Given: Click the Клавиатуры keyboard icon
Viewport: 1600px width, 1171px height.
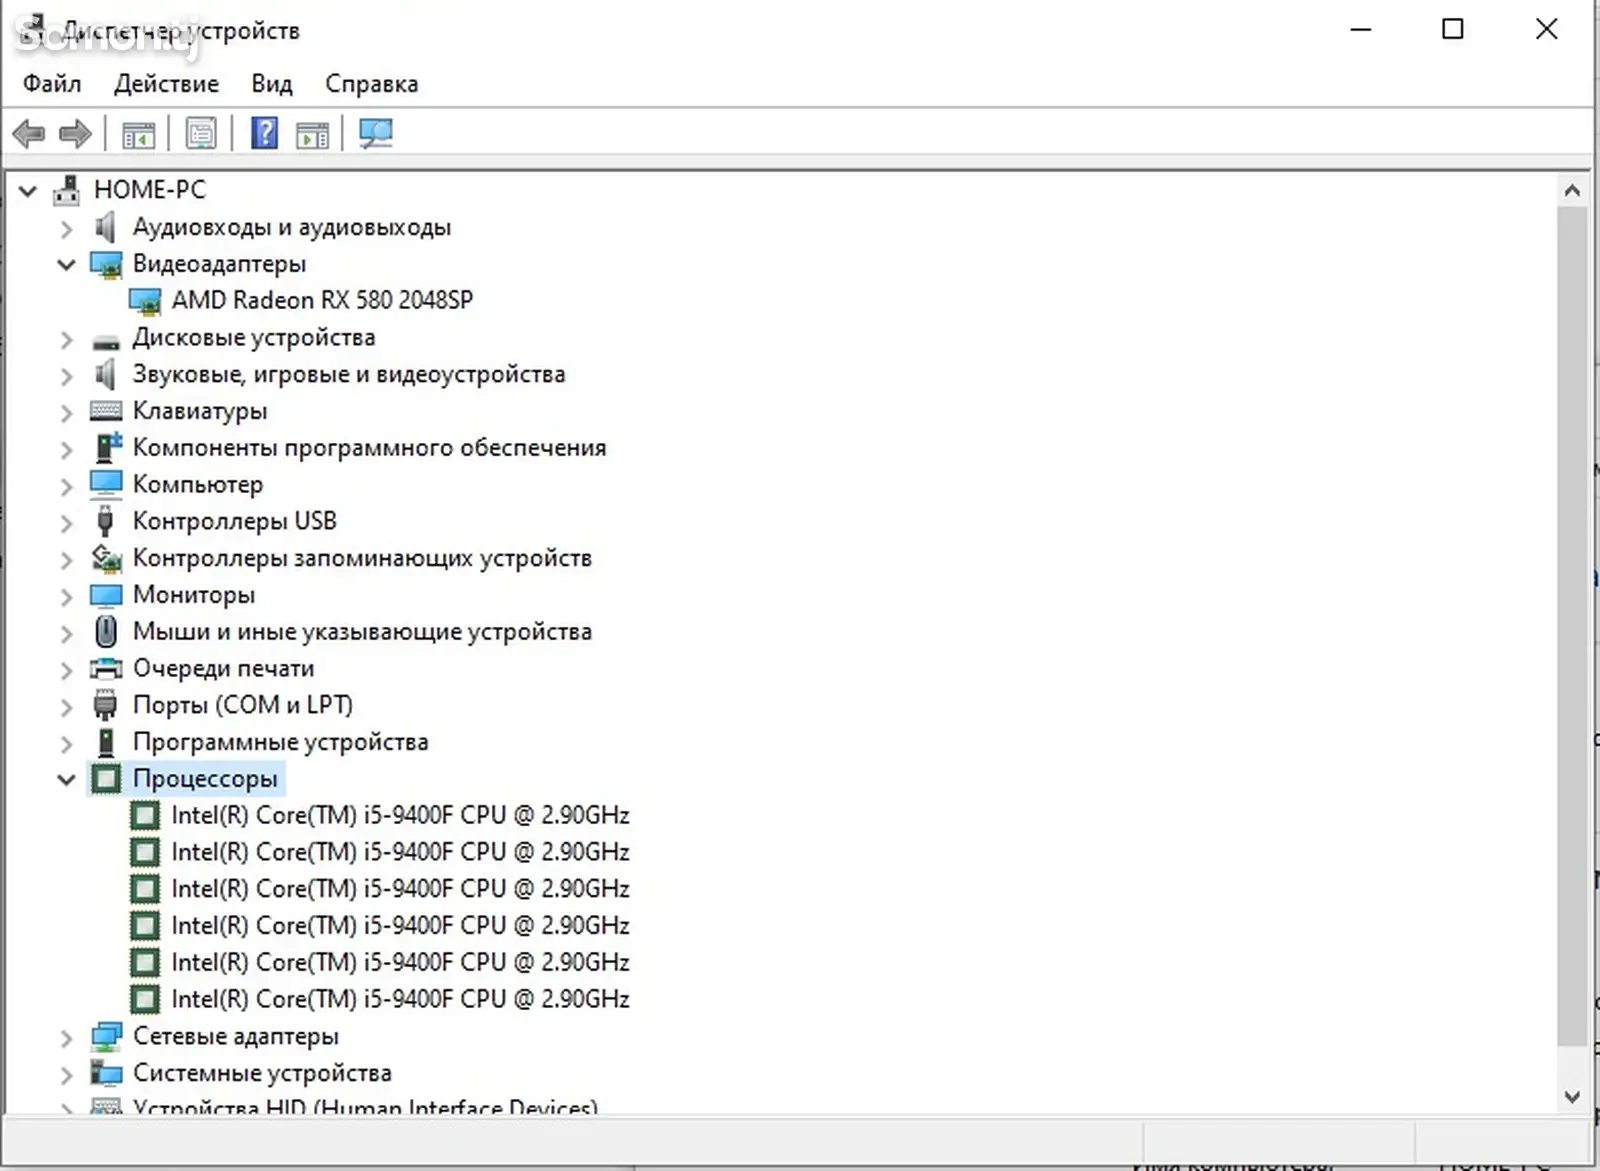Looking at the screenshot, I should pos(106,411).
